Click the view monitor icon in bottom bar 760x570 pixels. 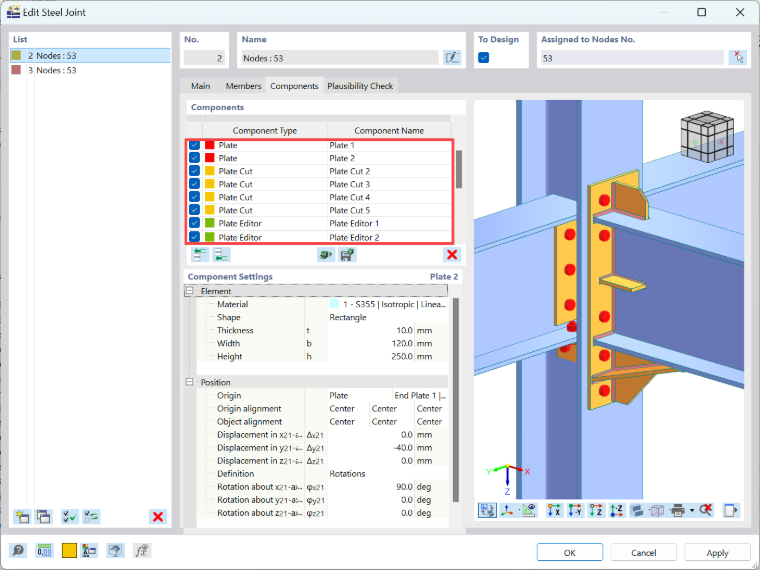(x=115, y=551)
